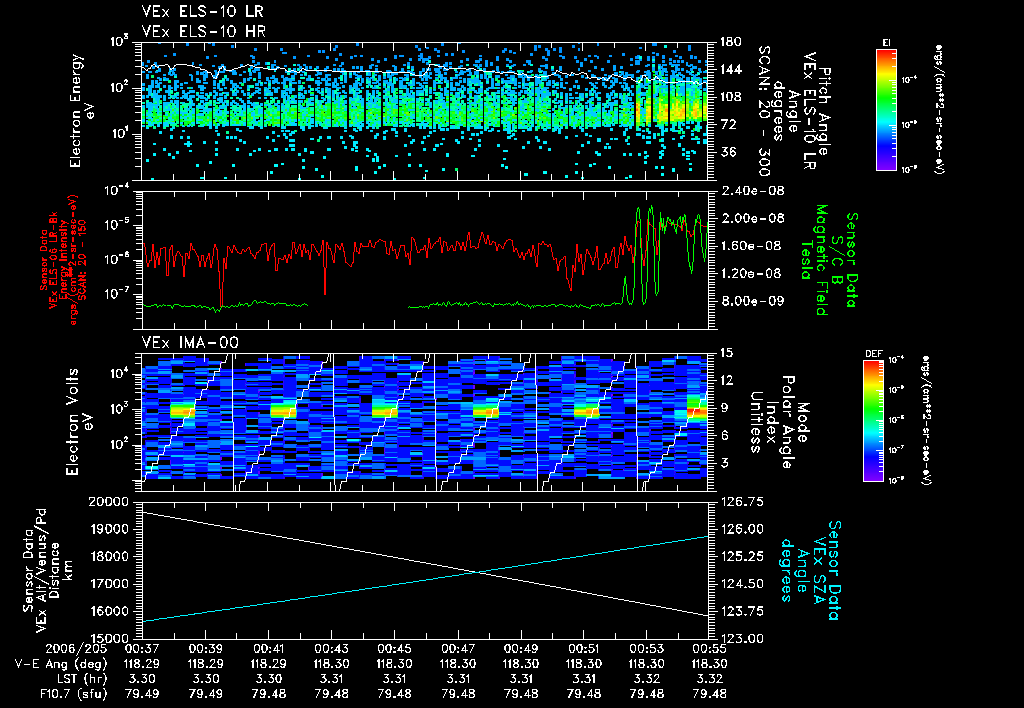1024x708 pixels.
Task: Click the 2.40e-08 magnetic field tick
Action: [x=752, y=191]
